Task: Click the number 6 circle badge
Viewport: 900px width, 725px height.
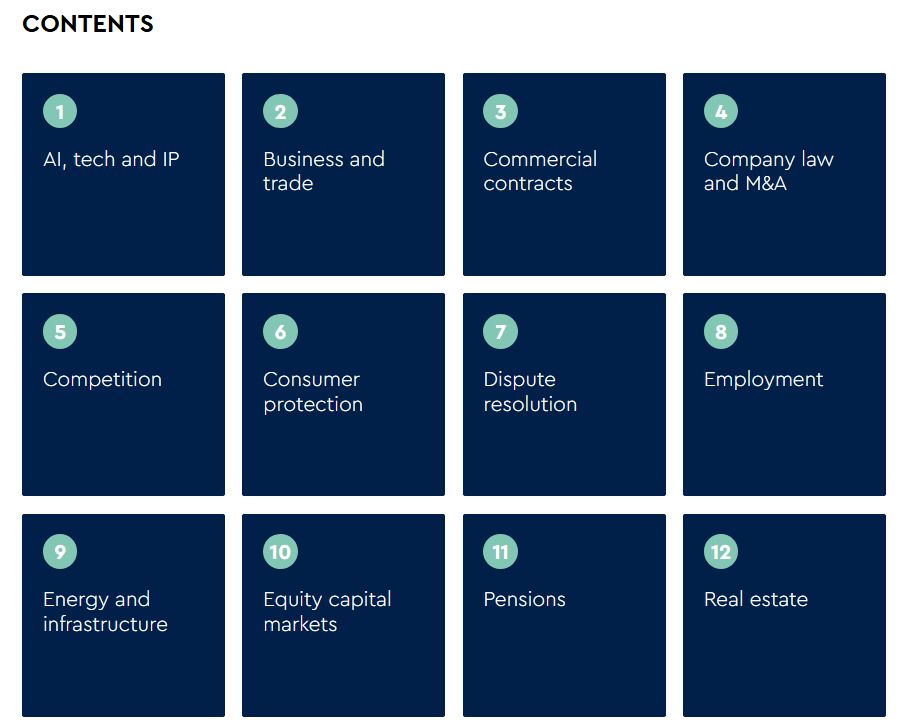Action: coord(280,332)
